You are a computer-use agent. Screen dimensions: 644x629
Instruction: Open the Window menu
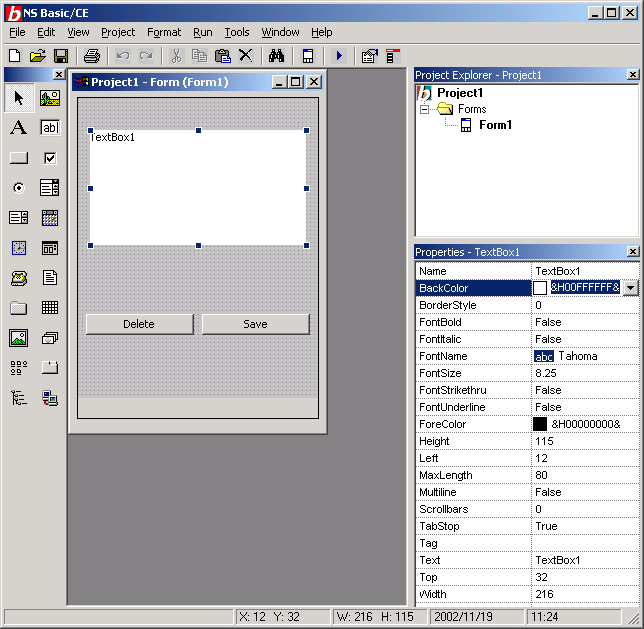[x=281, y=32]
